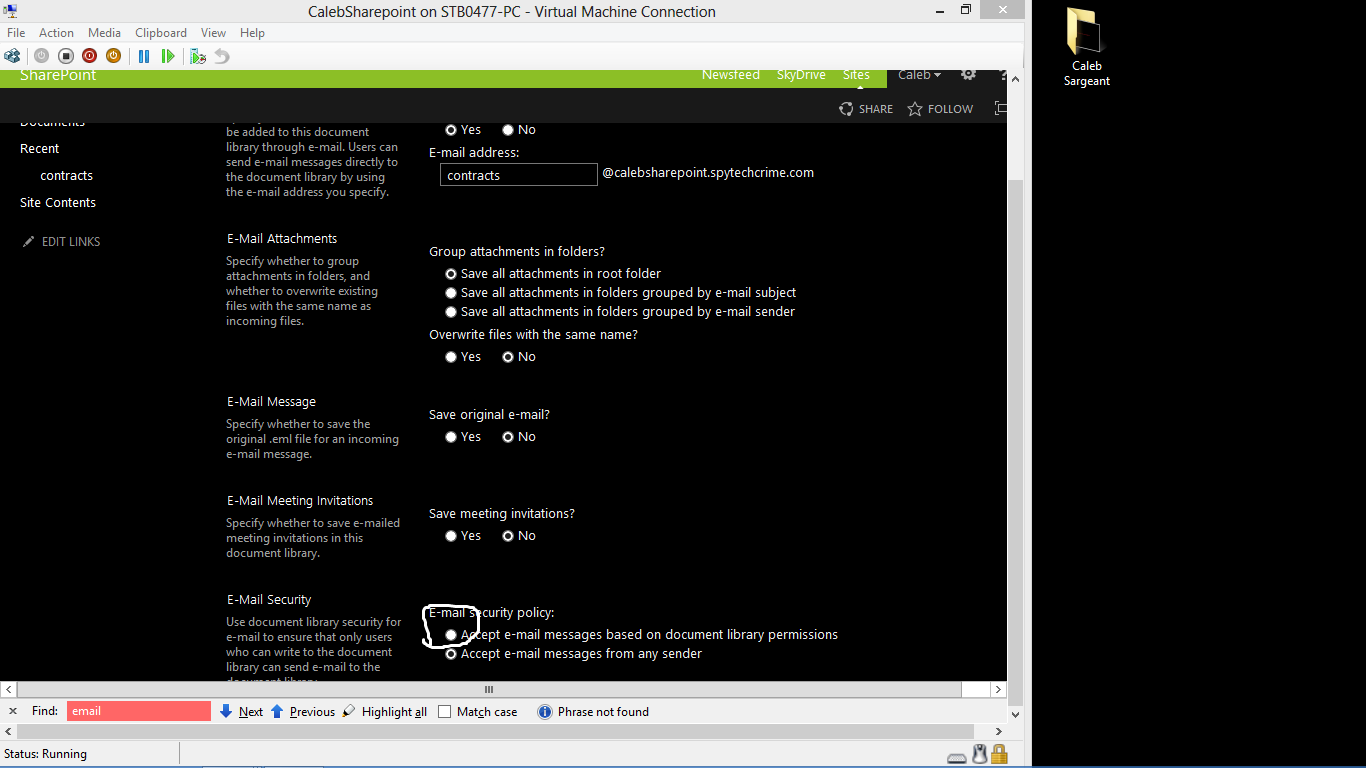Click the inner horizontal scrollbar right arrow
Viewport: 1366px width, 768px height.
tap(998, 690)
